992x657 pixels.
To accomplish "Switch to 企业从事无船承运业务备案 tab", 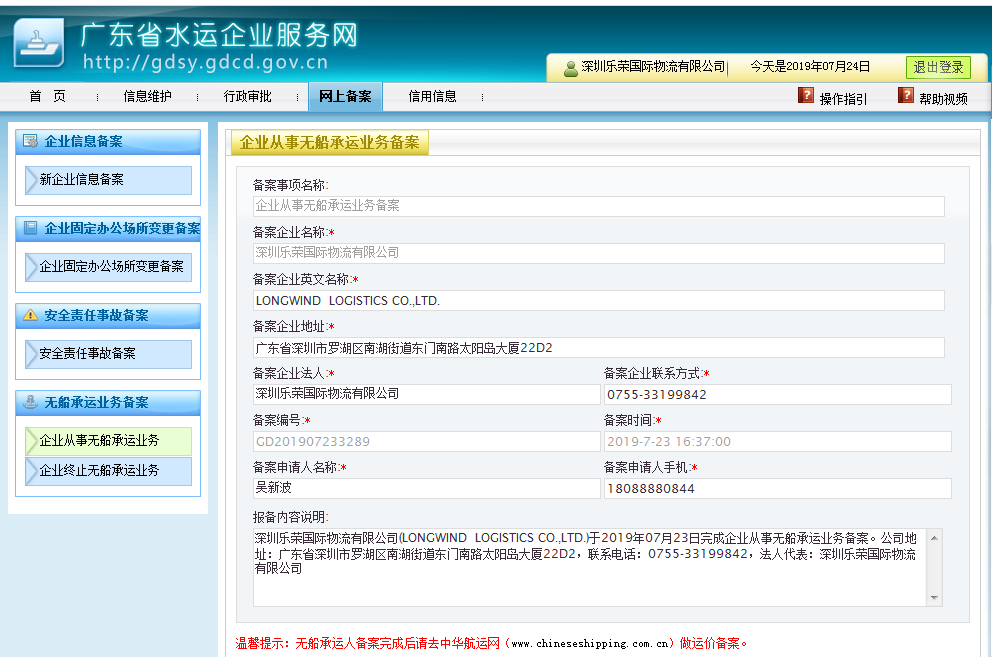I will click(330, 142).
